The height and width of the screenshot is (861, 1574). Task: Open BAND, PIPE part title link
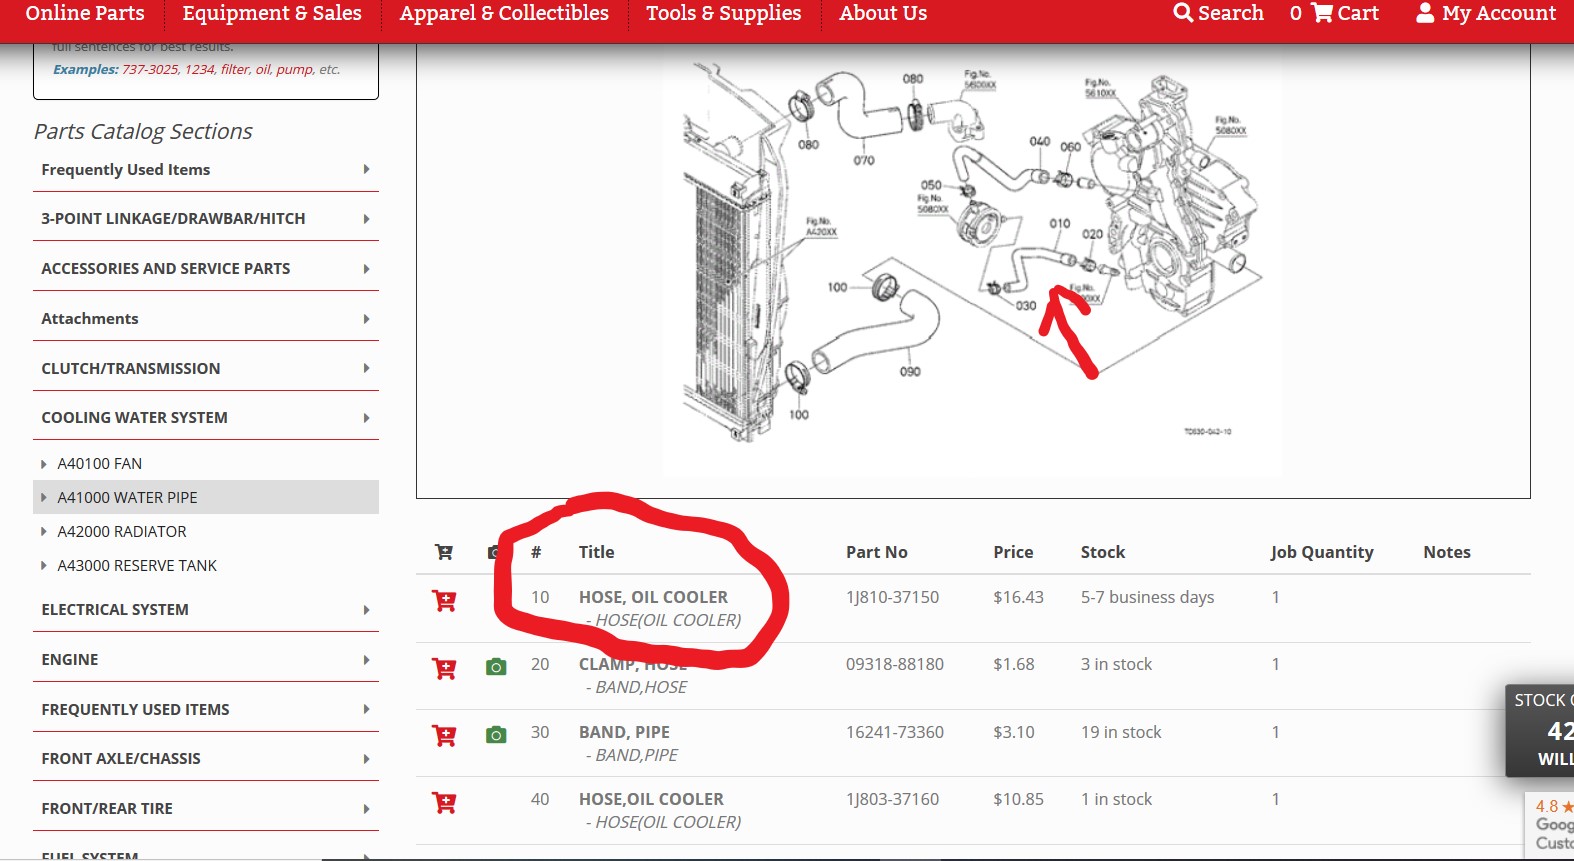coord(624,732)
